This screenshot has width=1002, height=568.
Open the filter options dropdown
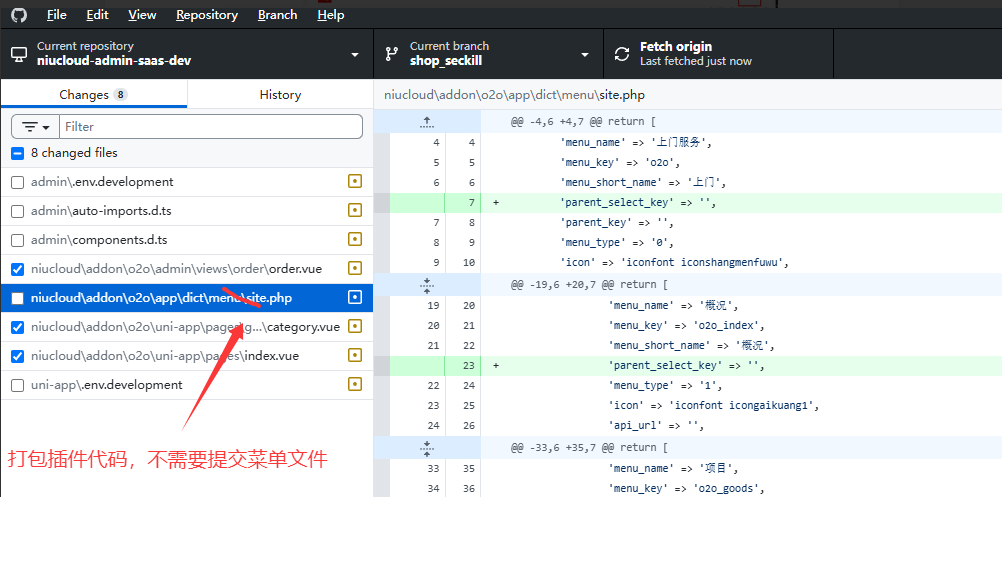pos(36,127)
